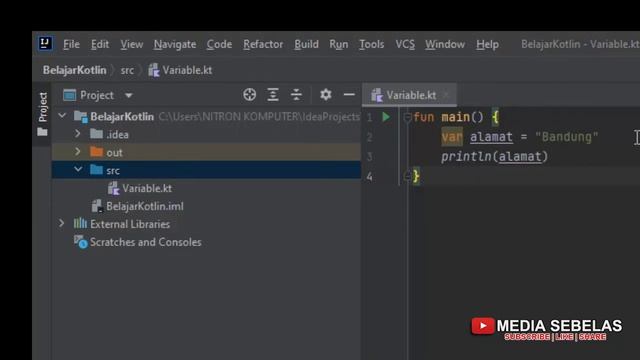Screen dimensions: 640x360
Task: Open the File menu
Action: (71, 44)
